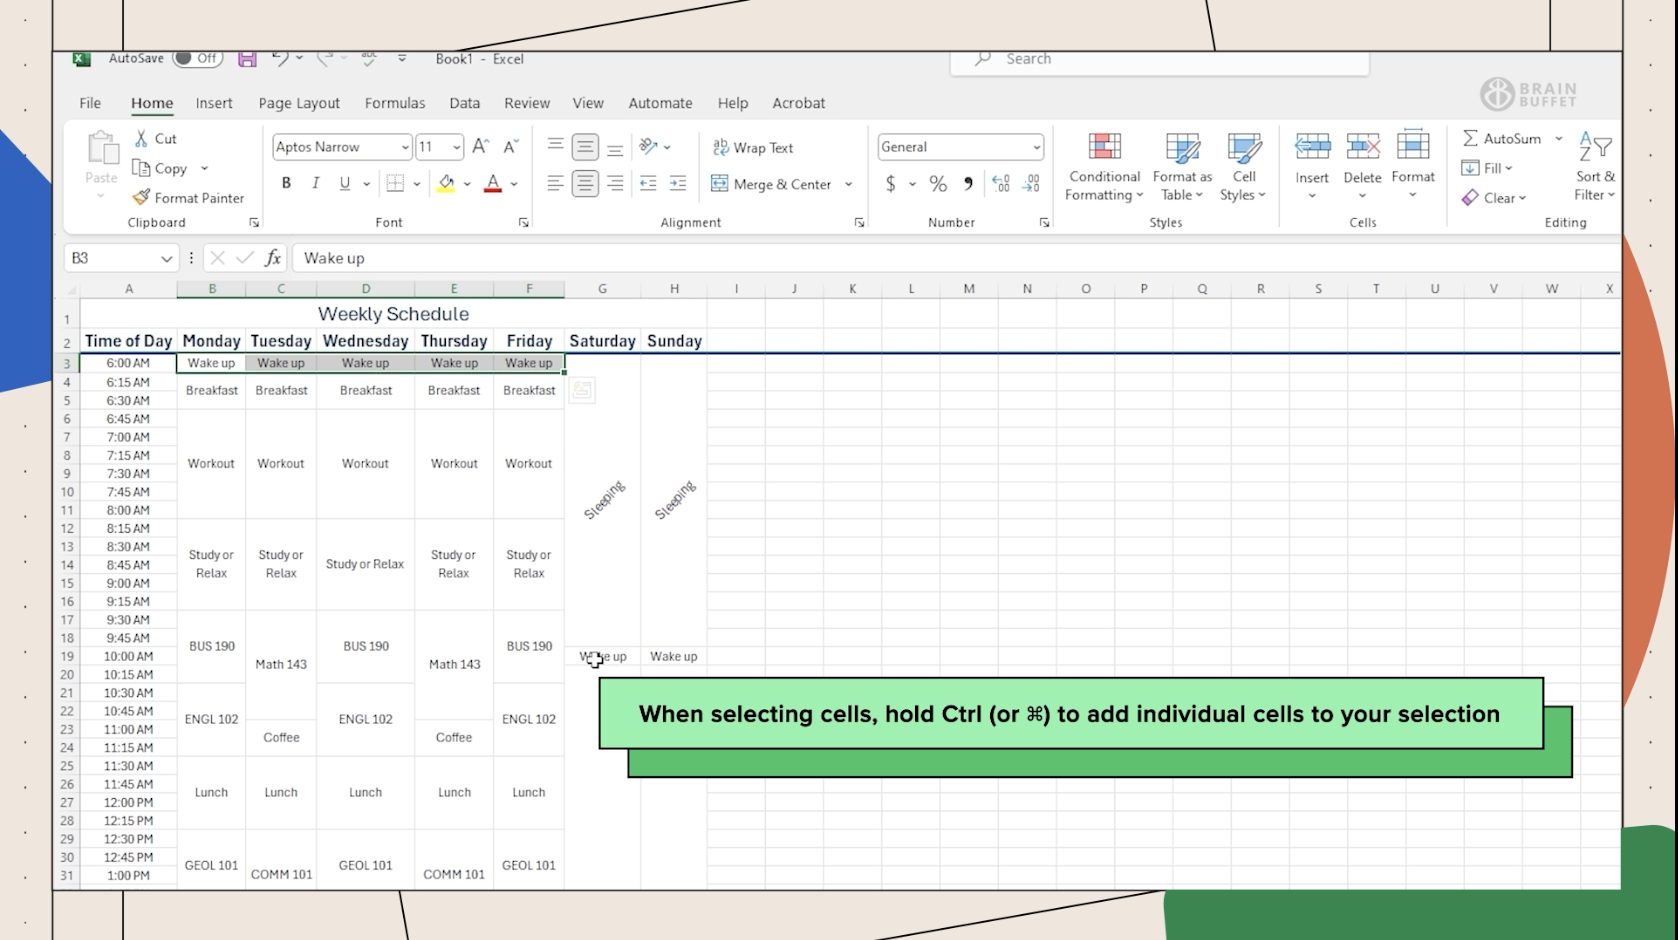This screenshot has width=1678, height=940.
Task: Open the font name dropdown
Action: [x=405, y=147]
